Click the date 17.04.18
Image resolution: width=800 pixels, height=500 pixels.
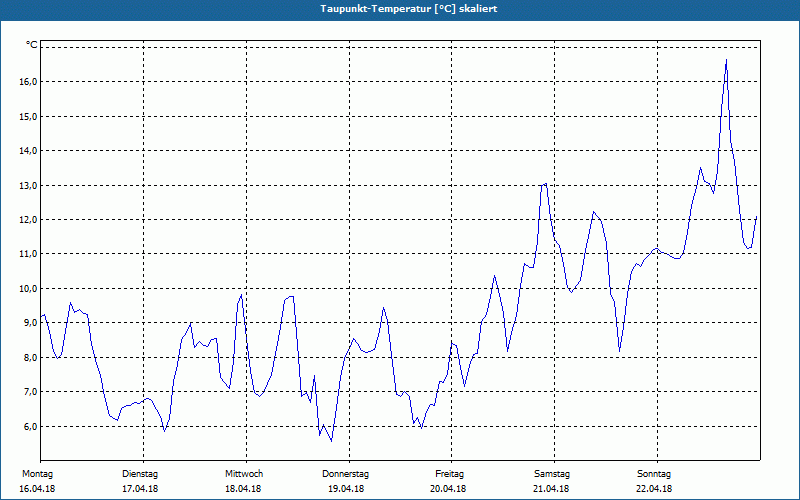click(x=140, y=489)
